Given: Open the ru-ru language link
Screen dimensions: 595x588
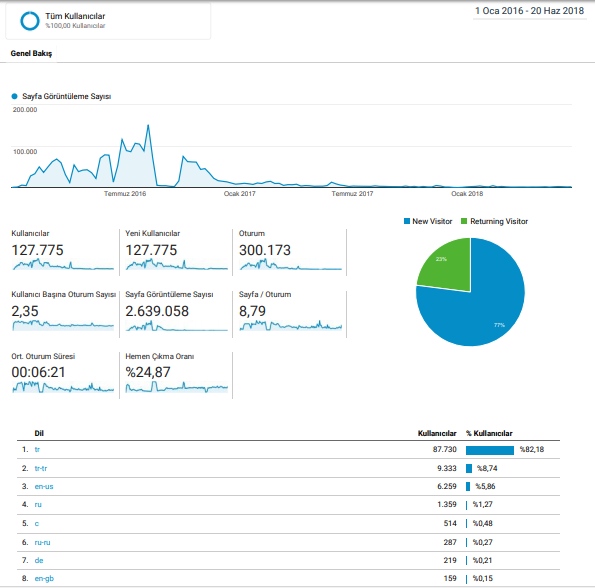Looking at the screenshot, I should [42, 542].
